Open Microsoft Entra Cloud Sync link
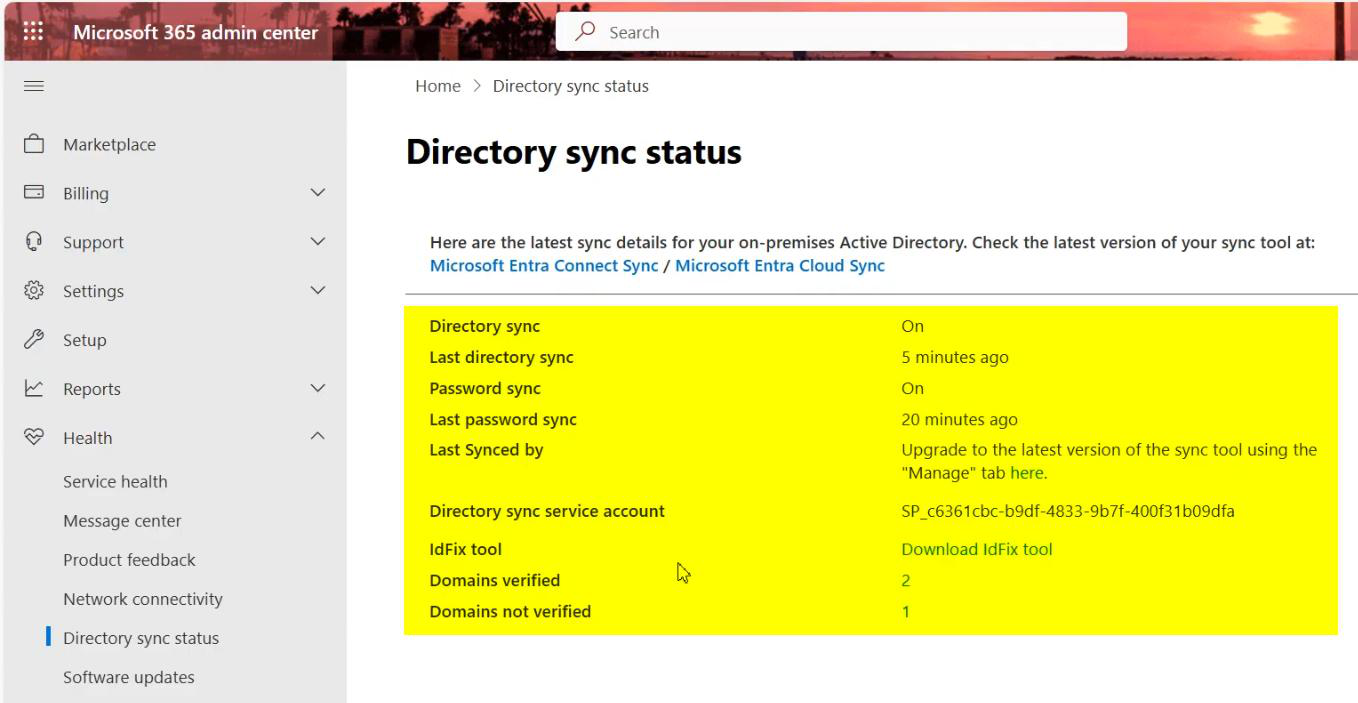1358x703 pixels. click(x=780, y=266)
